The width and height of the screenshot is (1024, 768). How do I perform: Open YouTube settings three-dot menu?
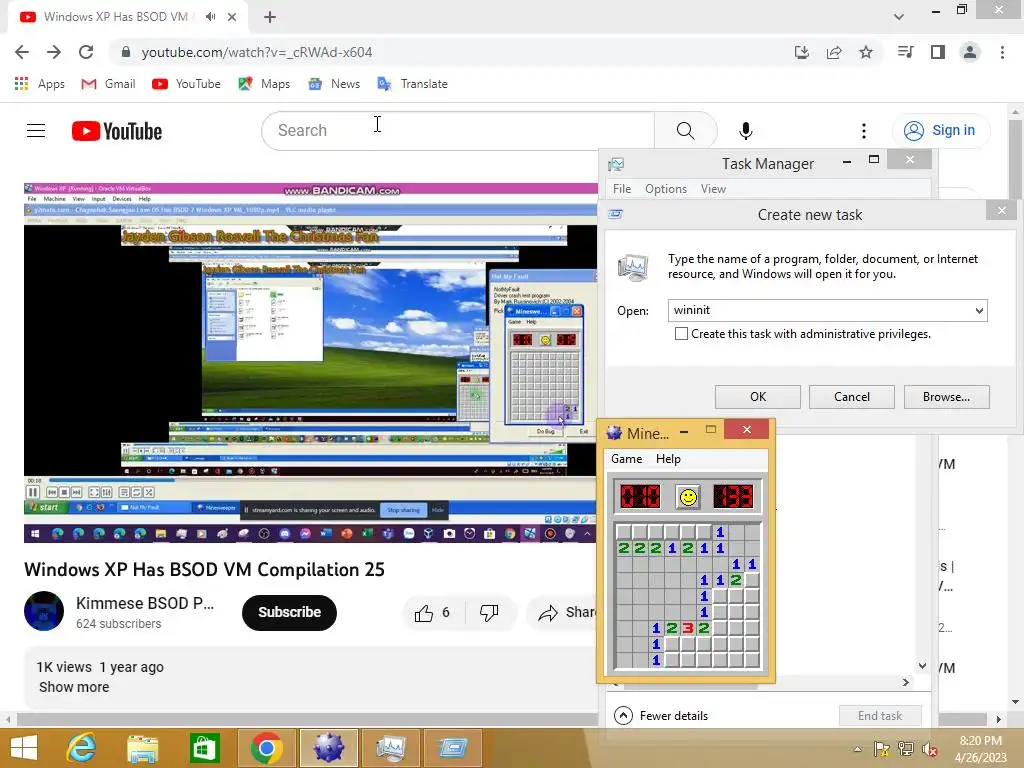pos(863,131)
